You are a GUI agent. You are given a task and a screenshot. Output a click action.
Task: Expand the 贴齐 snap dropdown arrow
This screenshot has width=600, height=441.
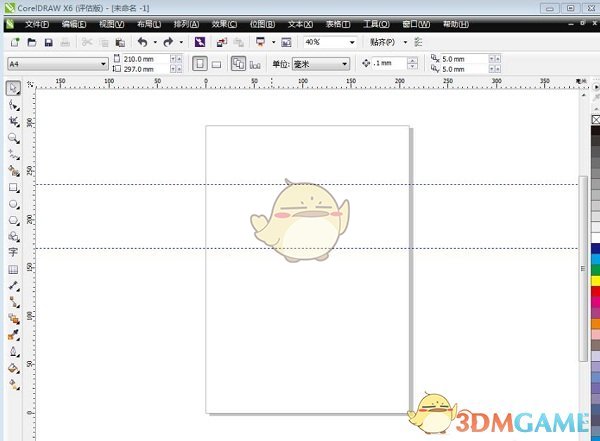pyautogui.click(x=405, y=42)
